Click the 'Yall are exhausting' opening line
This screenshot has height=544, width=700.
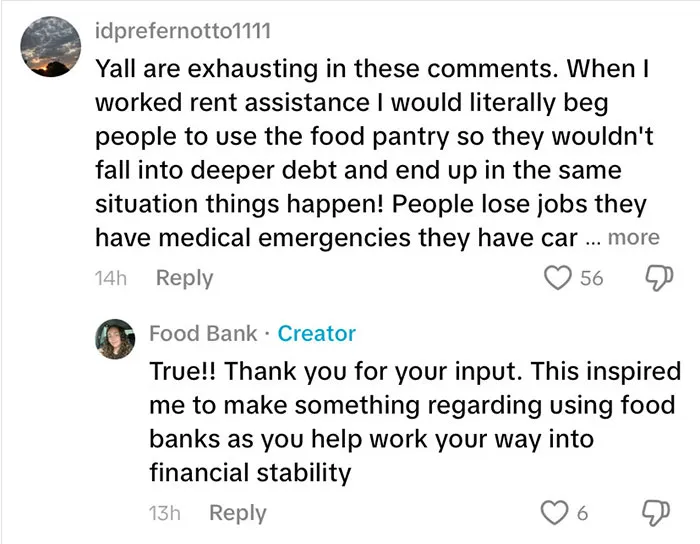pyautogui.click(x=372, y=69)
